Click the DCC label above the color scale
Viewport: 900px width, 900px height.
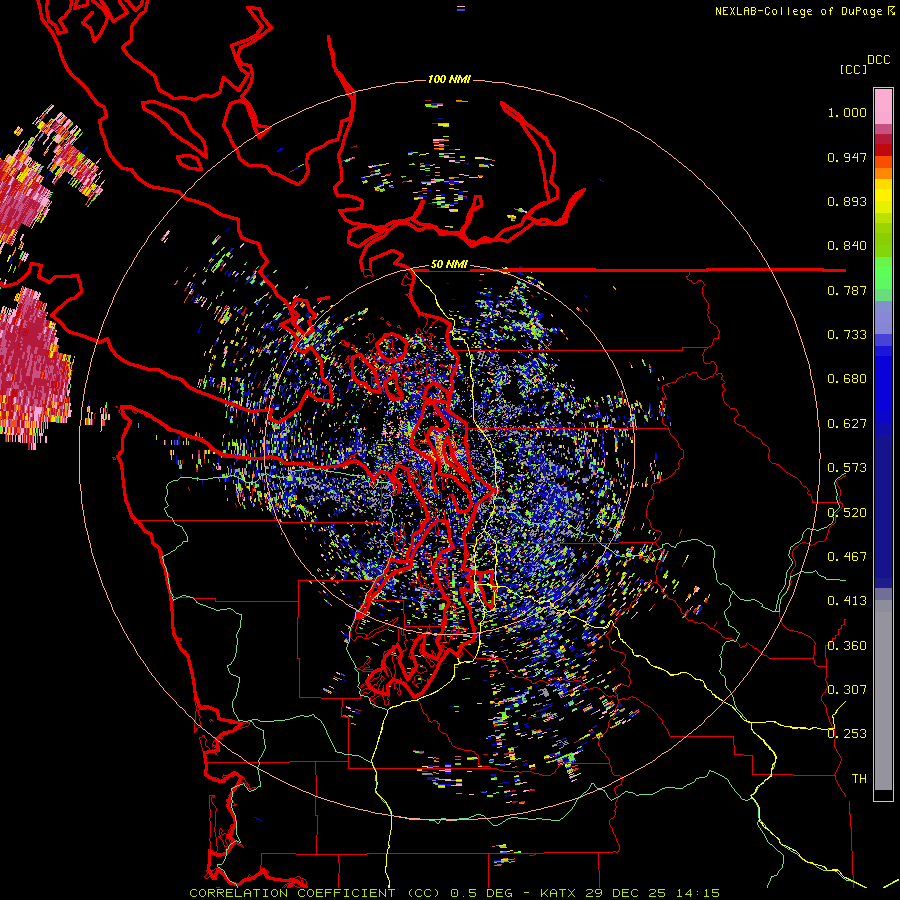click(879, 60)
